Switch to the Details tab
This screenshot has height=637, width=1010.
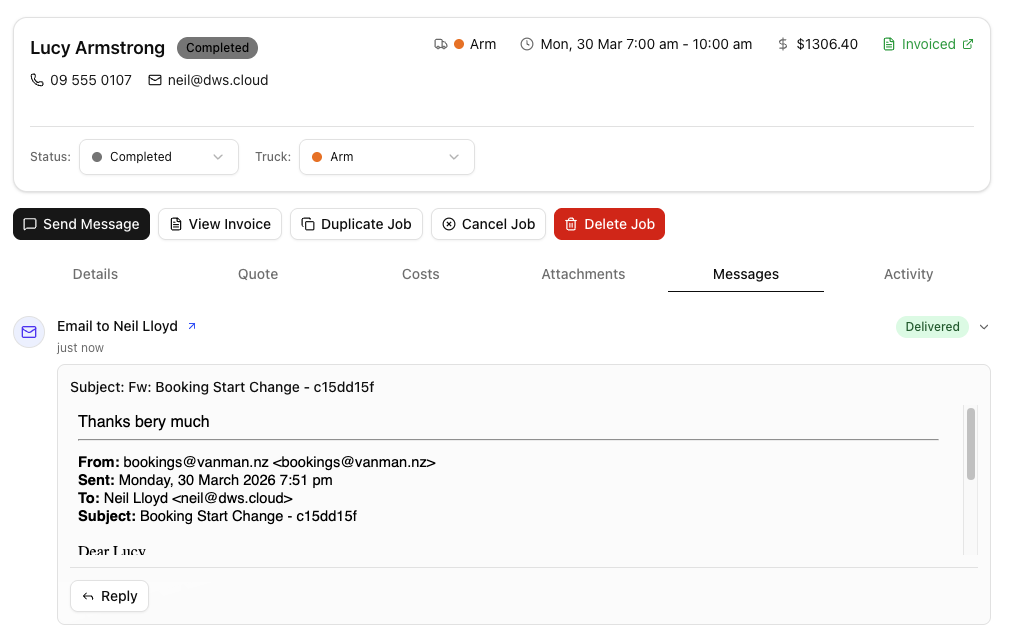(x=95, y=274)
